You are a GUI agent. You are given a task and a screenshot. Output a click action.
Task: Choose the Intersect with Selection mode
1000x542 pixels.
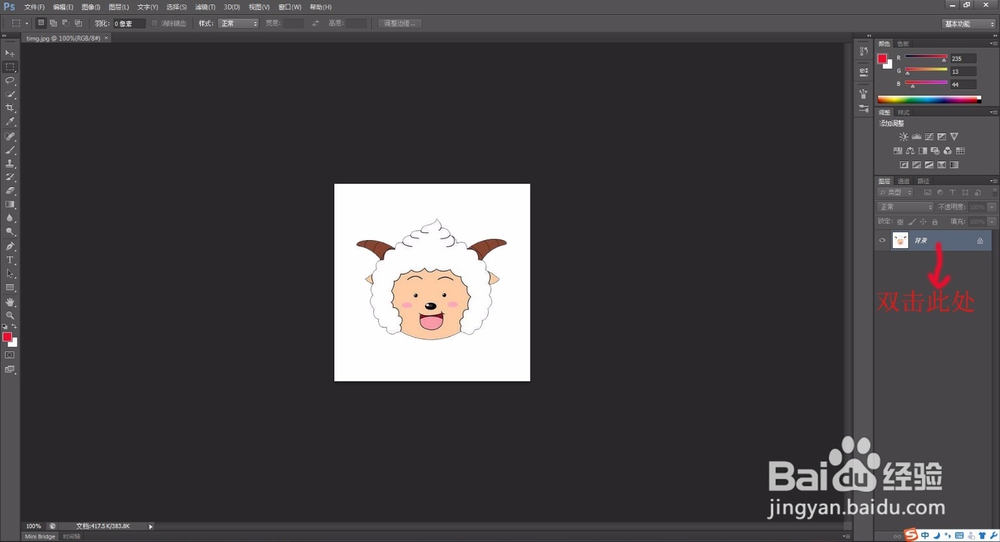[x=78, y=23]
